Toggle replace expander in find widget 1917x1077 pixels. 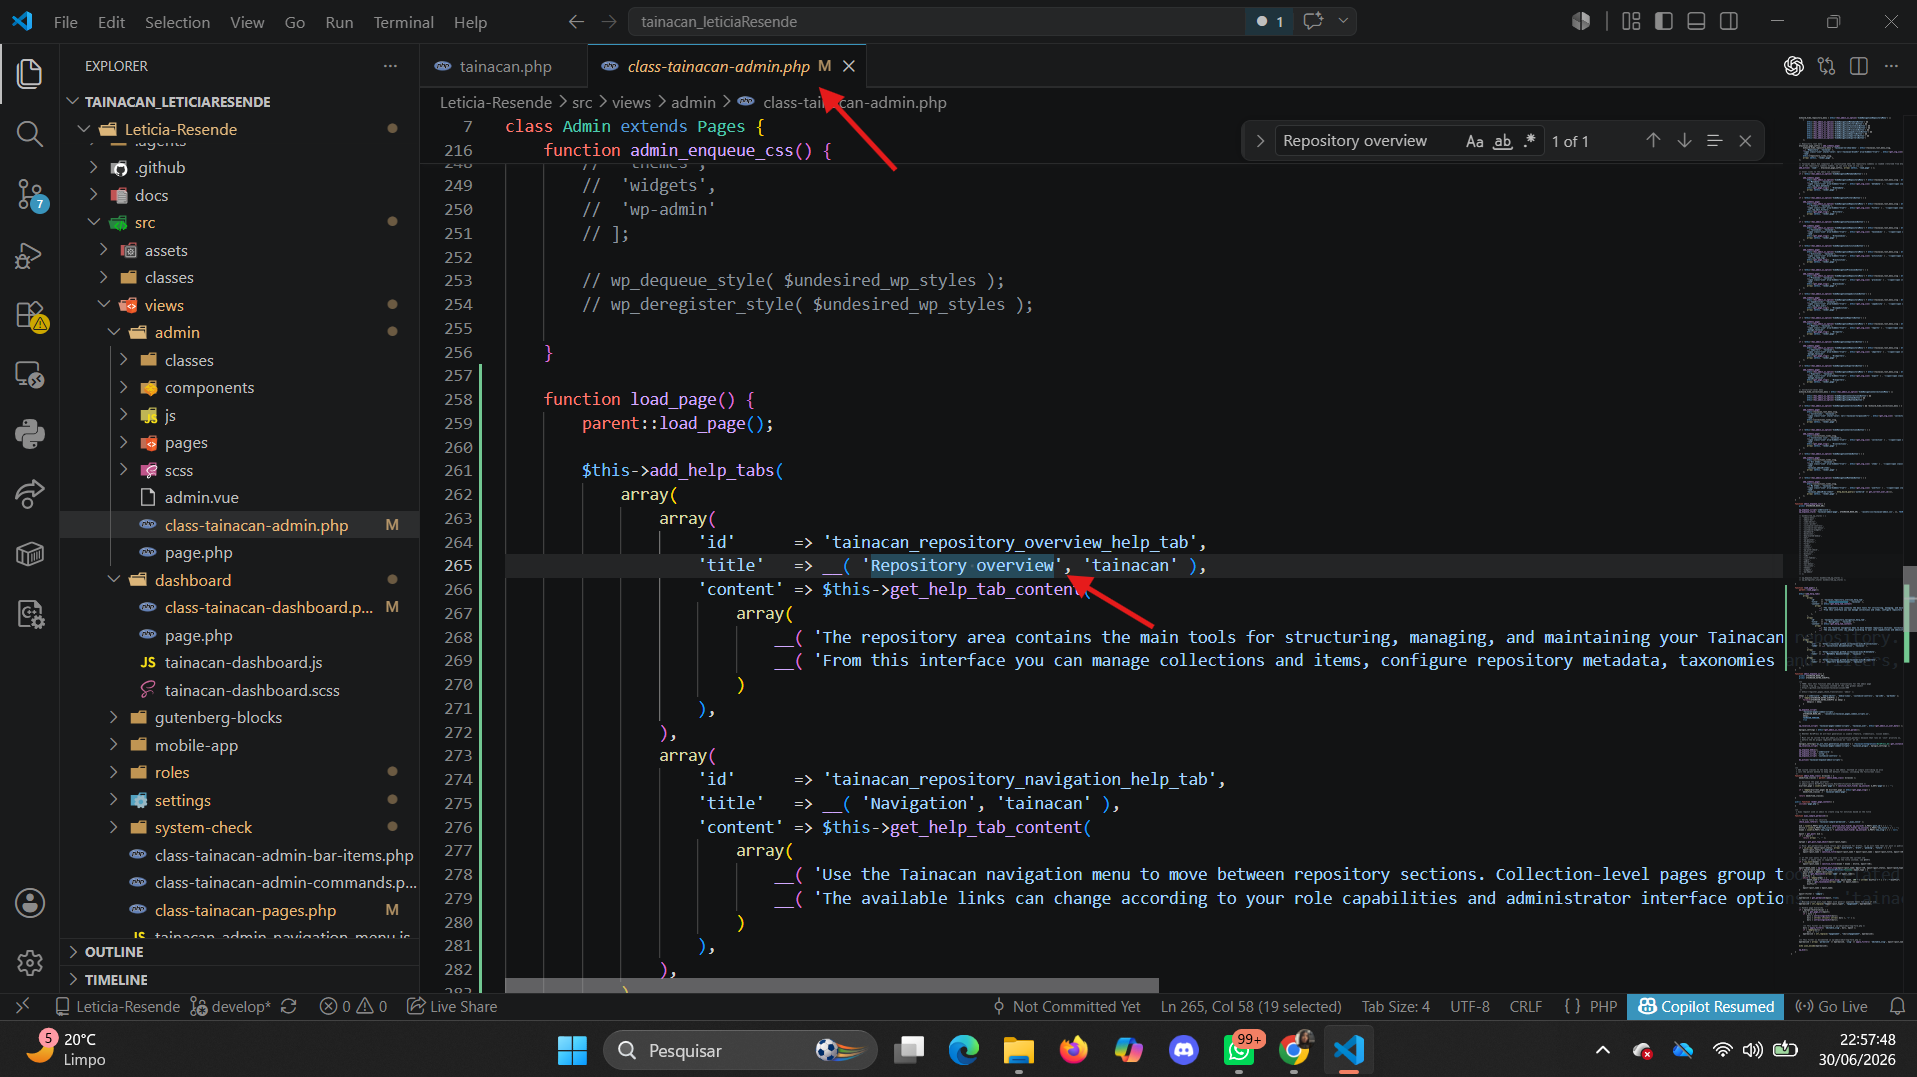(x=1260, y=141)
